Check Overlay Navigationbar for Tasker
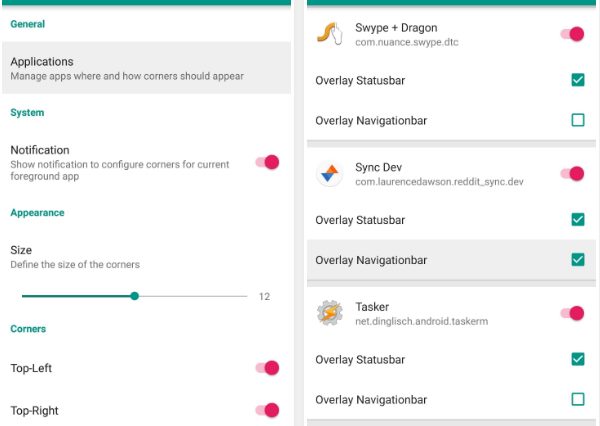600x426 pixels. click(x=578, y=399)
